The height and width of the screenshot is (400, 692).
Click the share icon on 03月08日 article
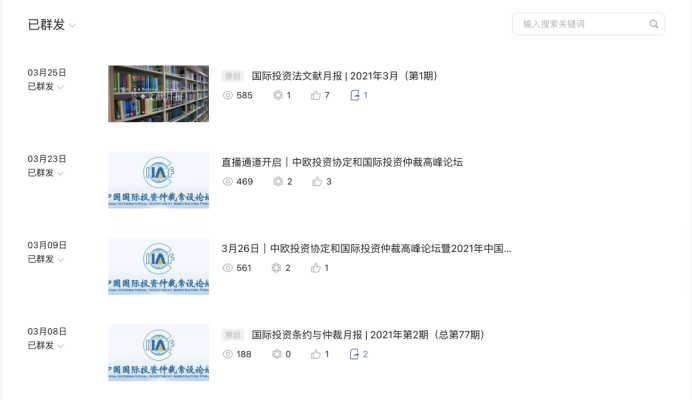coord(354,354)
